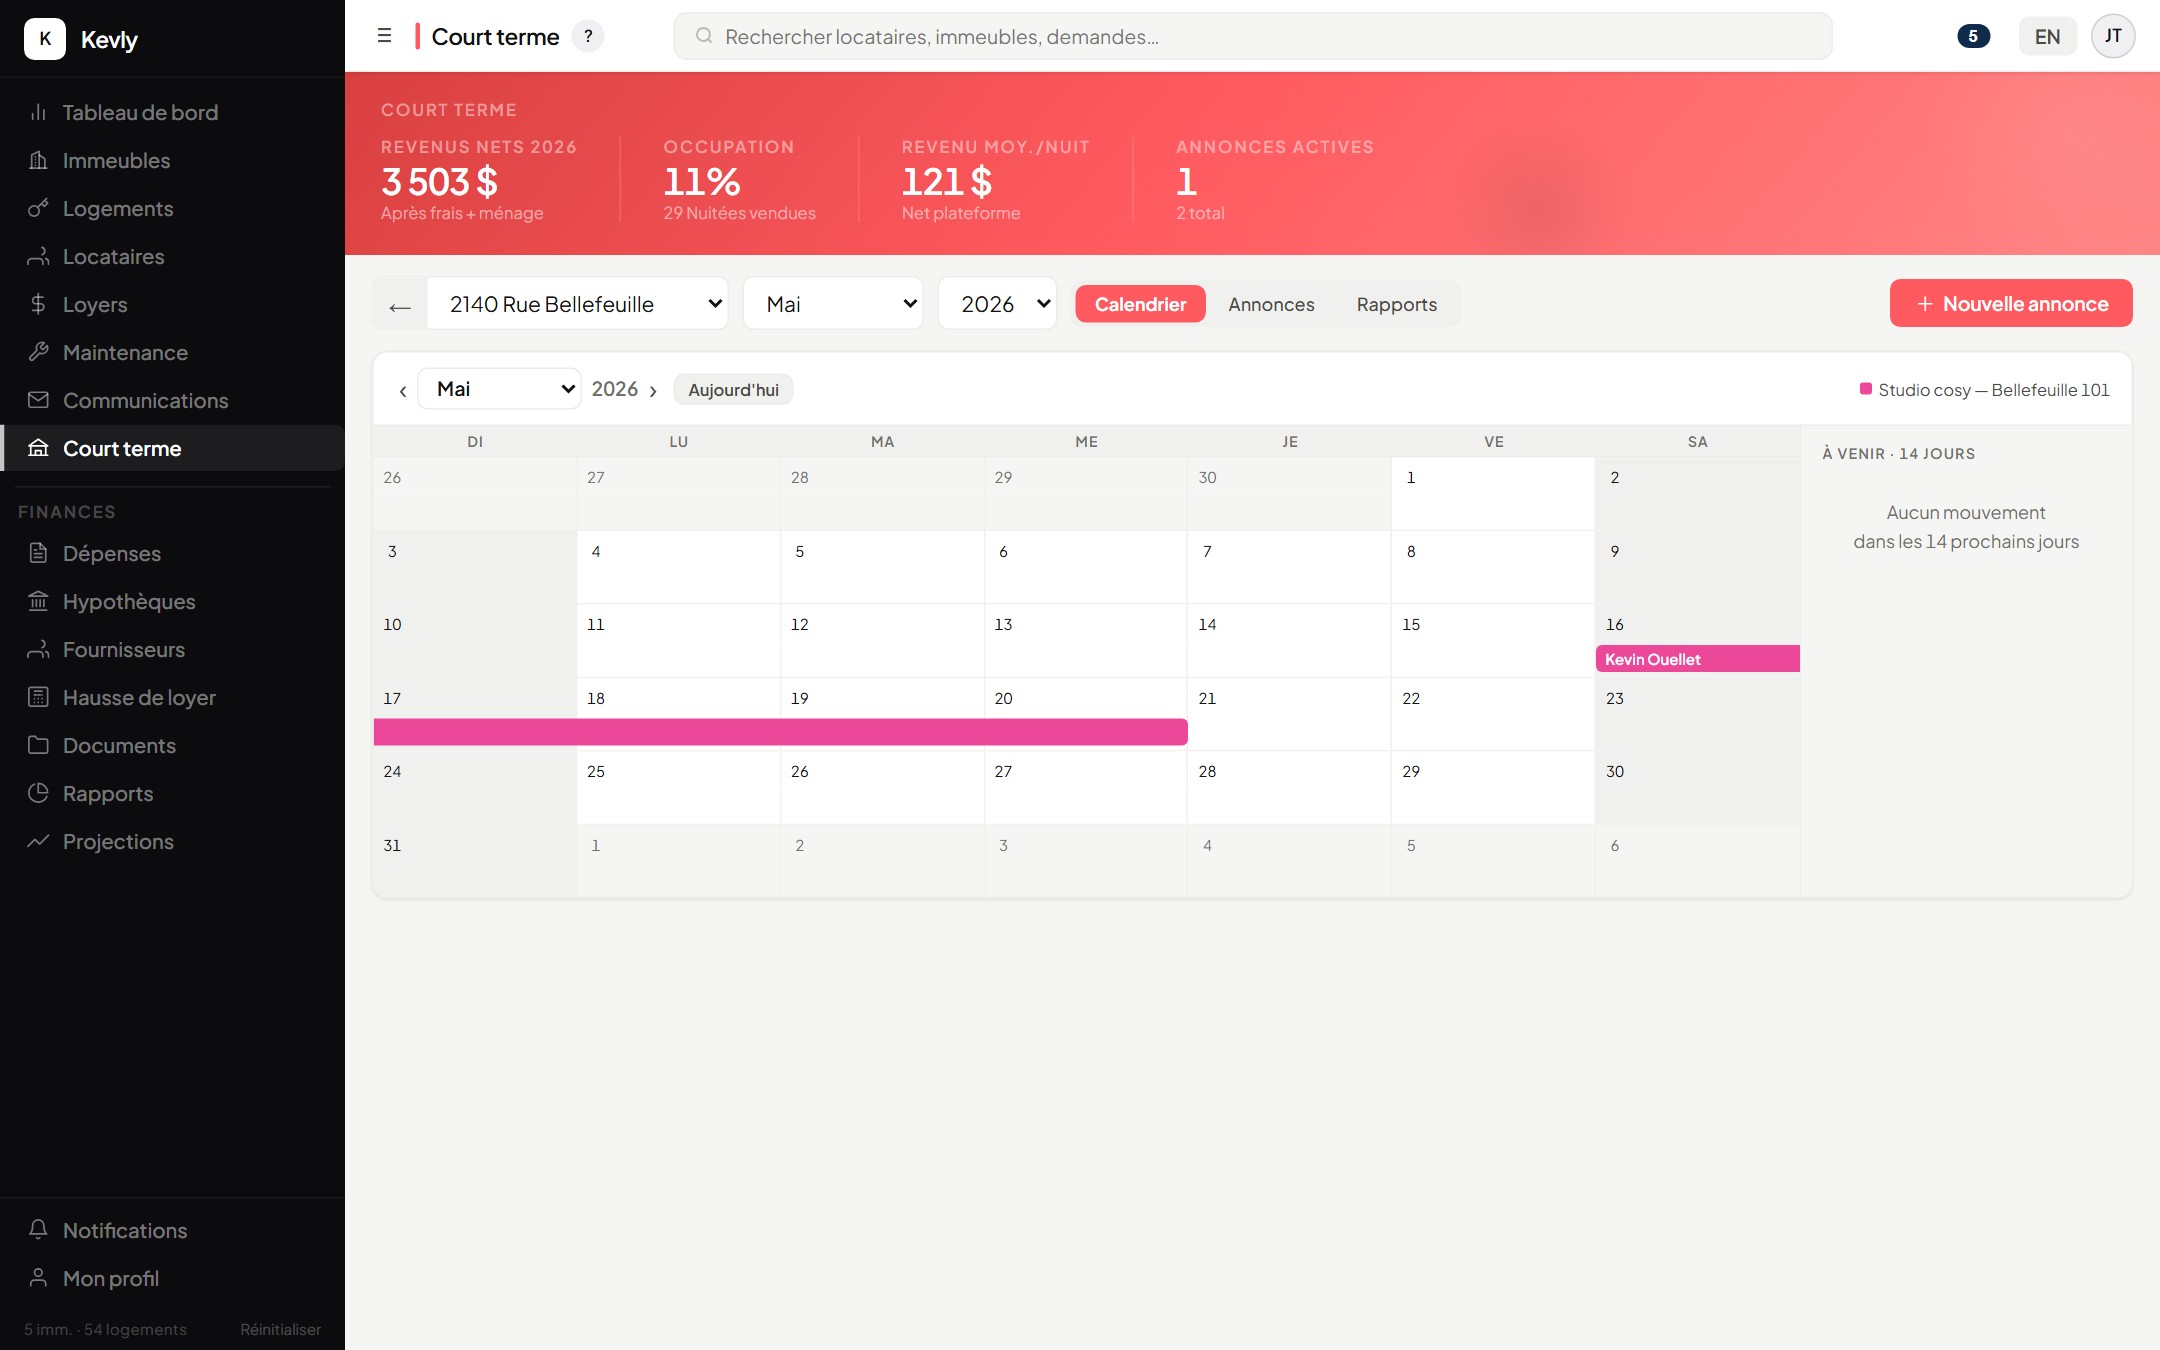
Task: Select Court terme sidebar item
Action: (172, 448)
